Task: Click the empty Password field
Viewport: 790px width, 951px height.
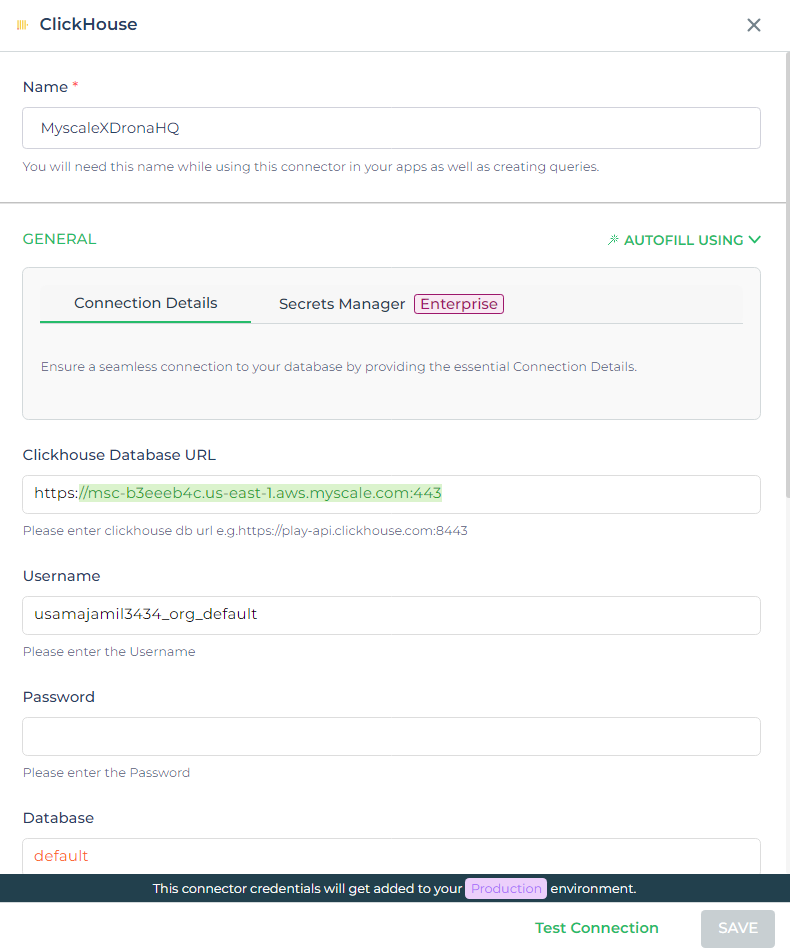Action: (x=392, y=736)
